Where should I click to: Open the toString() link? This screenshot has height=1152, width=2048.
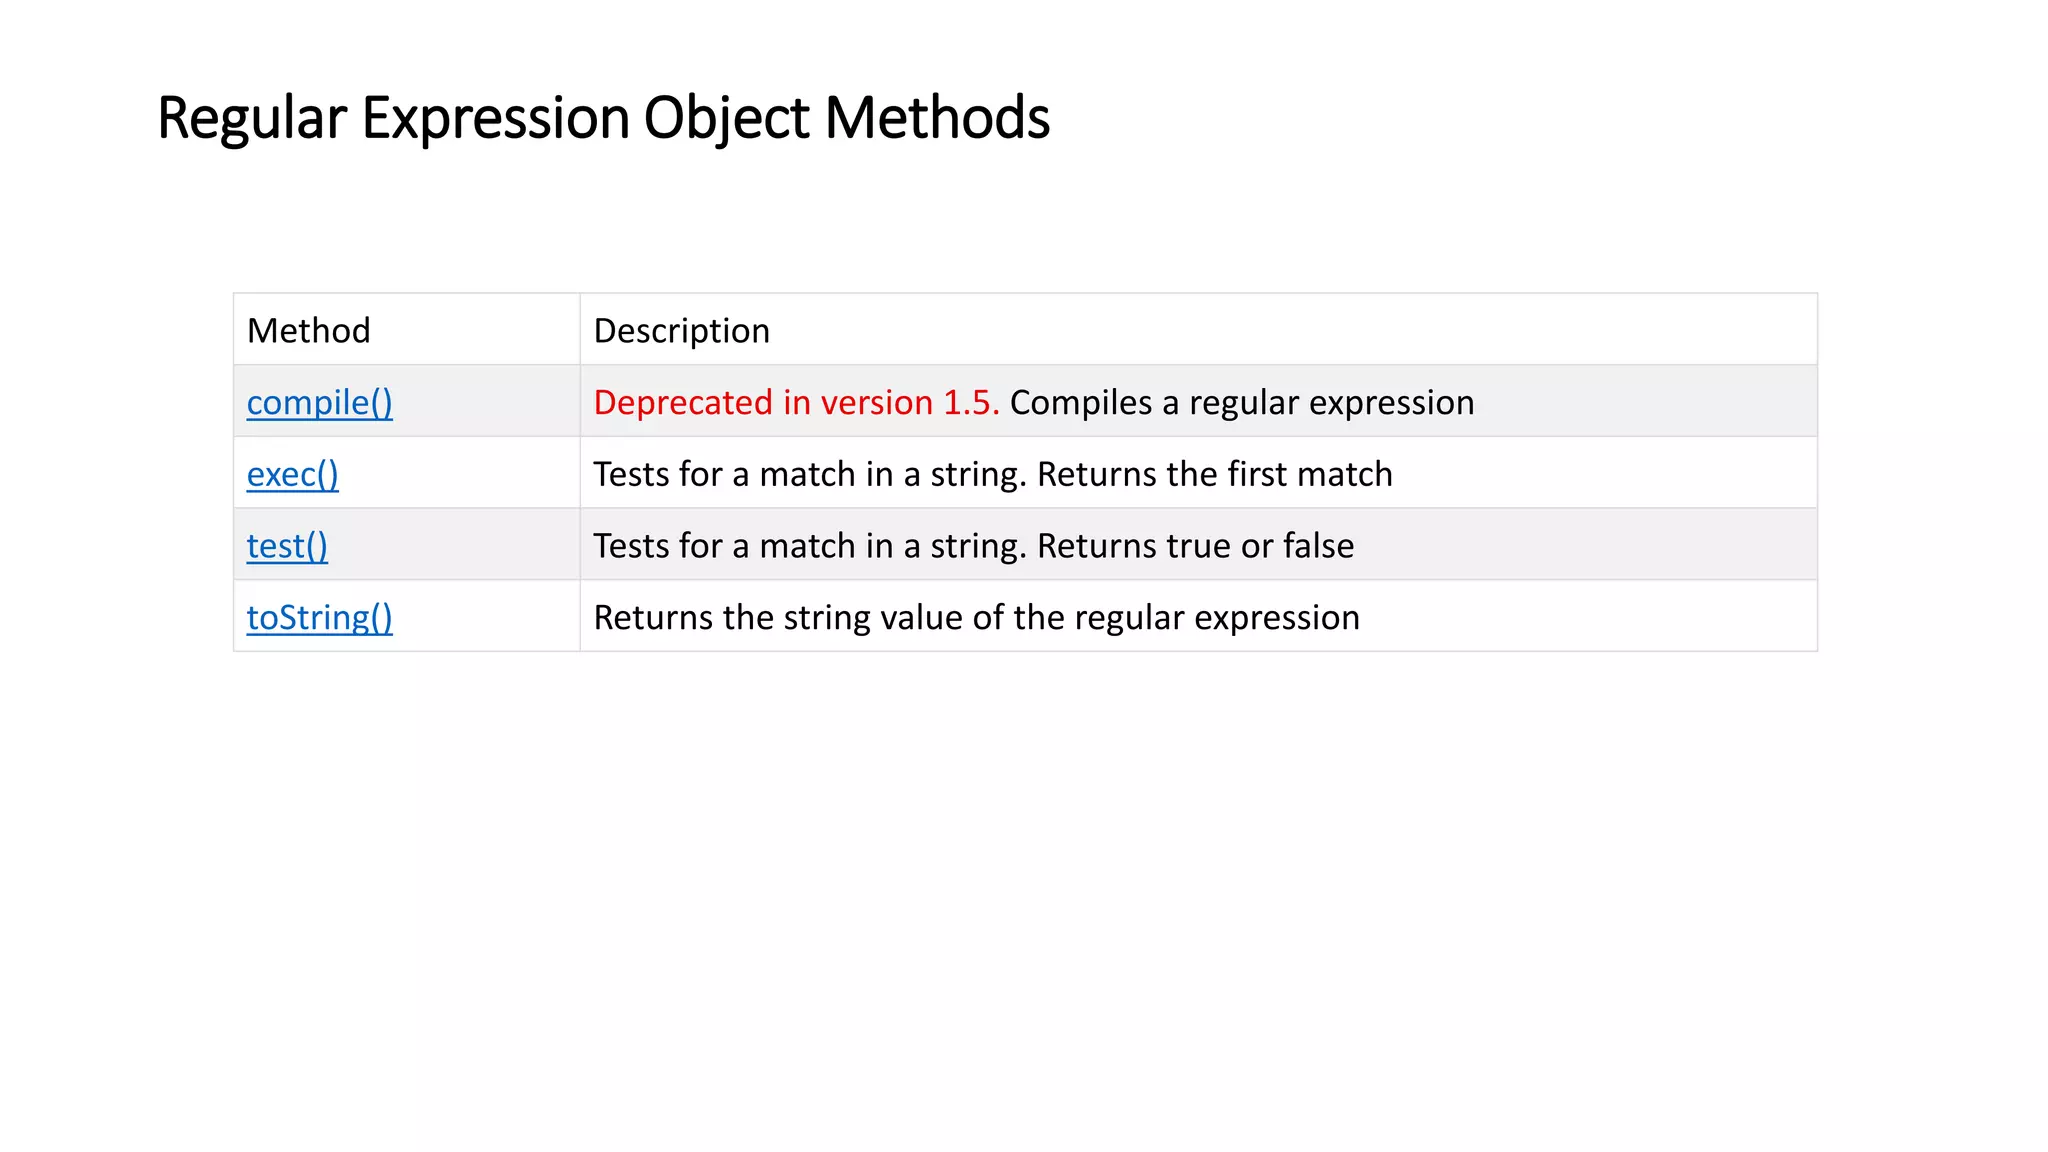(x=319, y=618)
